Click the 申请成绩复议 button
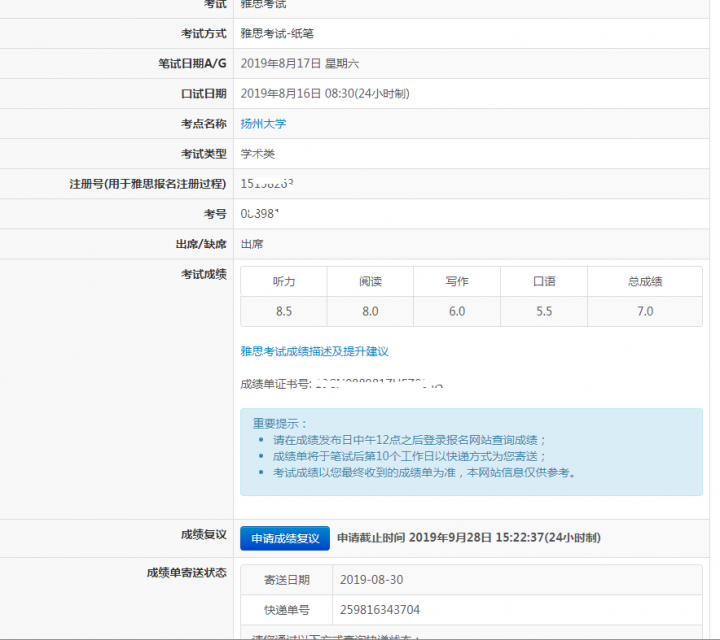Image resolution: width=720 pixels, height=640 pixels. pyautogui.click(x=284, y=538)
